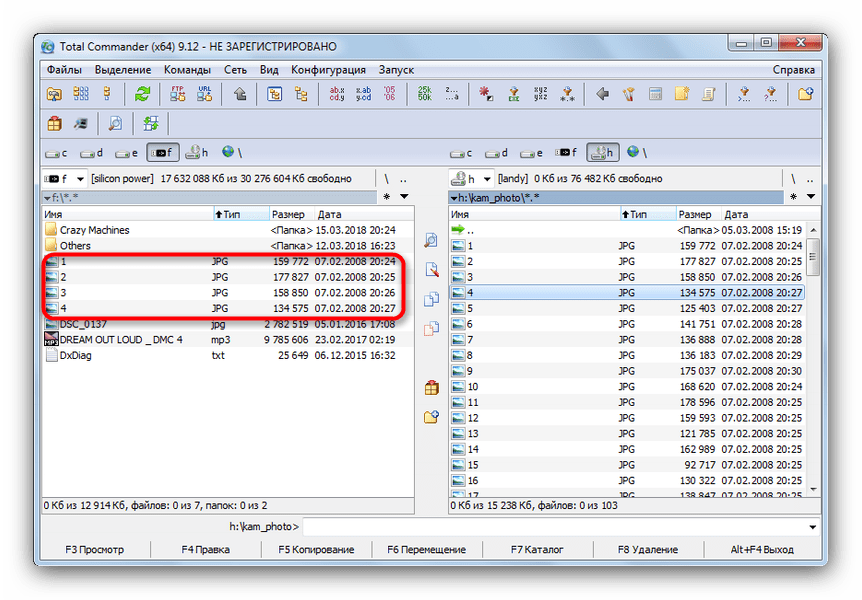Open the magnifier search files icon
This screenshot has width=862, height=600.
[115, 123]
